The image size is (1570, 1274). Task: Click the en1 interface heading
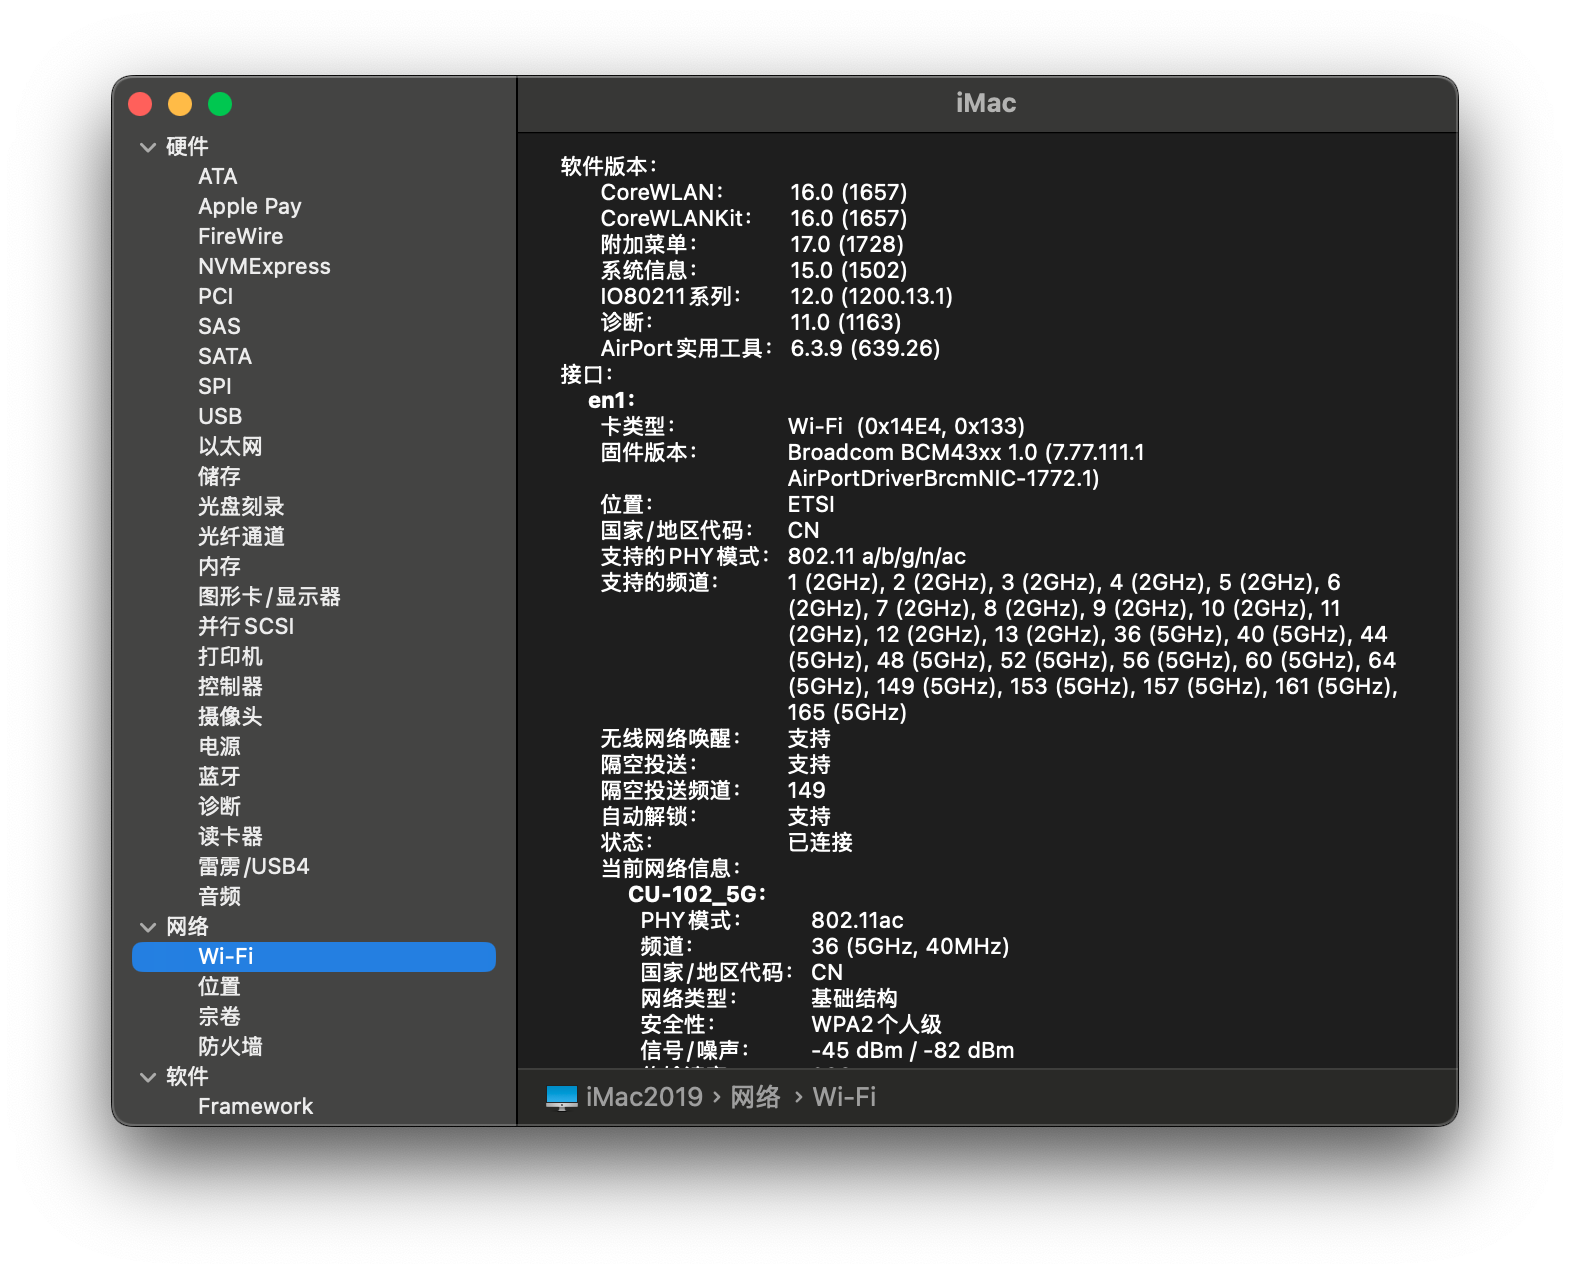tap(611, 401)
